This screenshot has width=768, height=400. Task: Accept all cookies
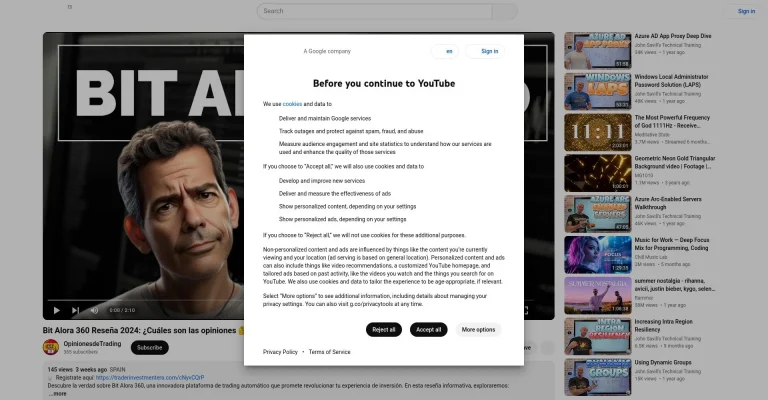(x=429, y=329)
